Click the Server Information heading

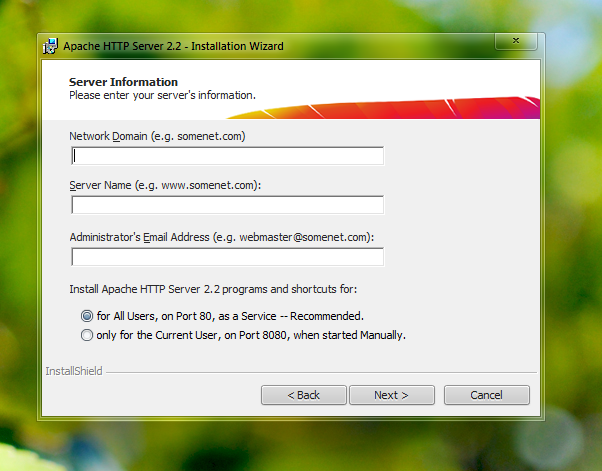123,82
